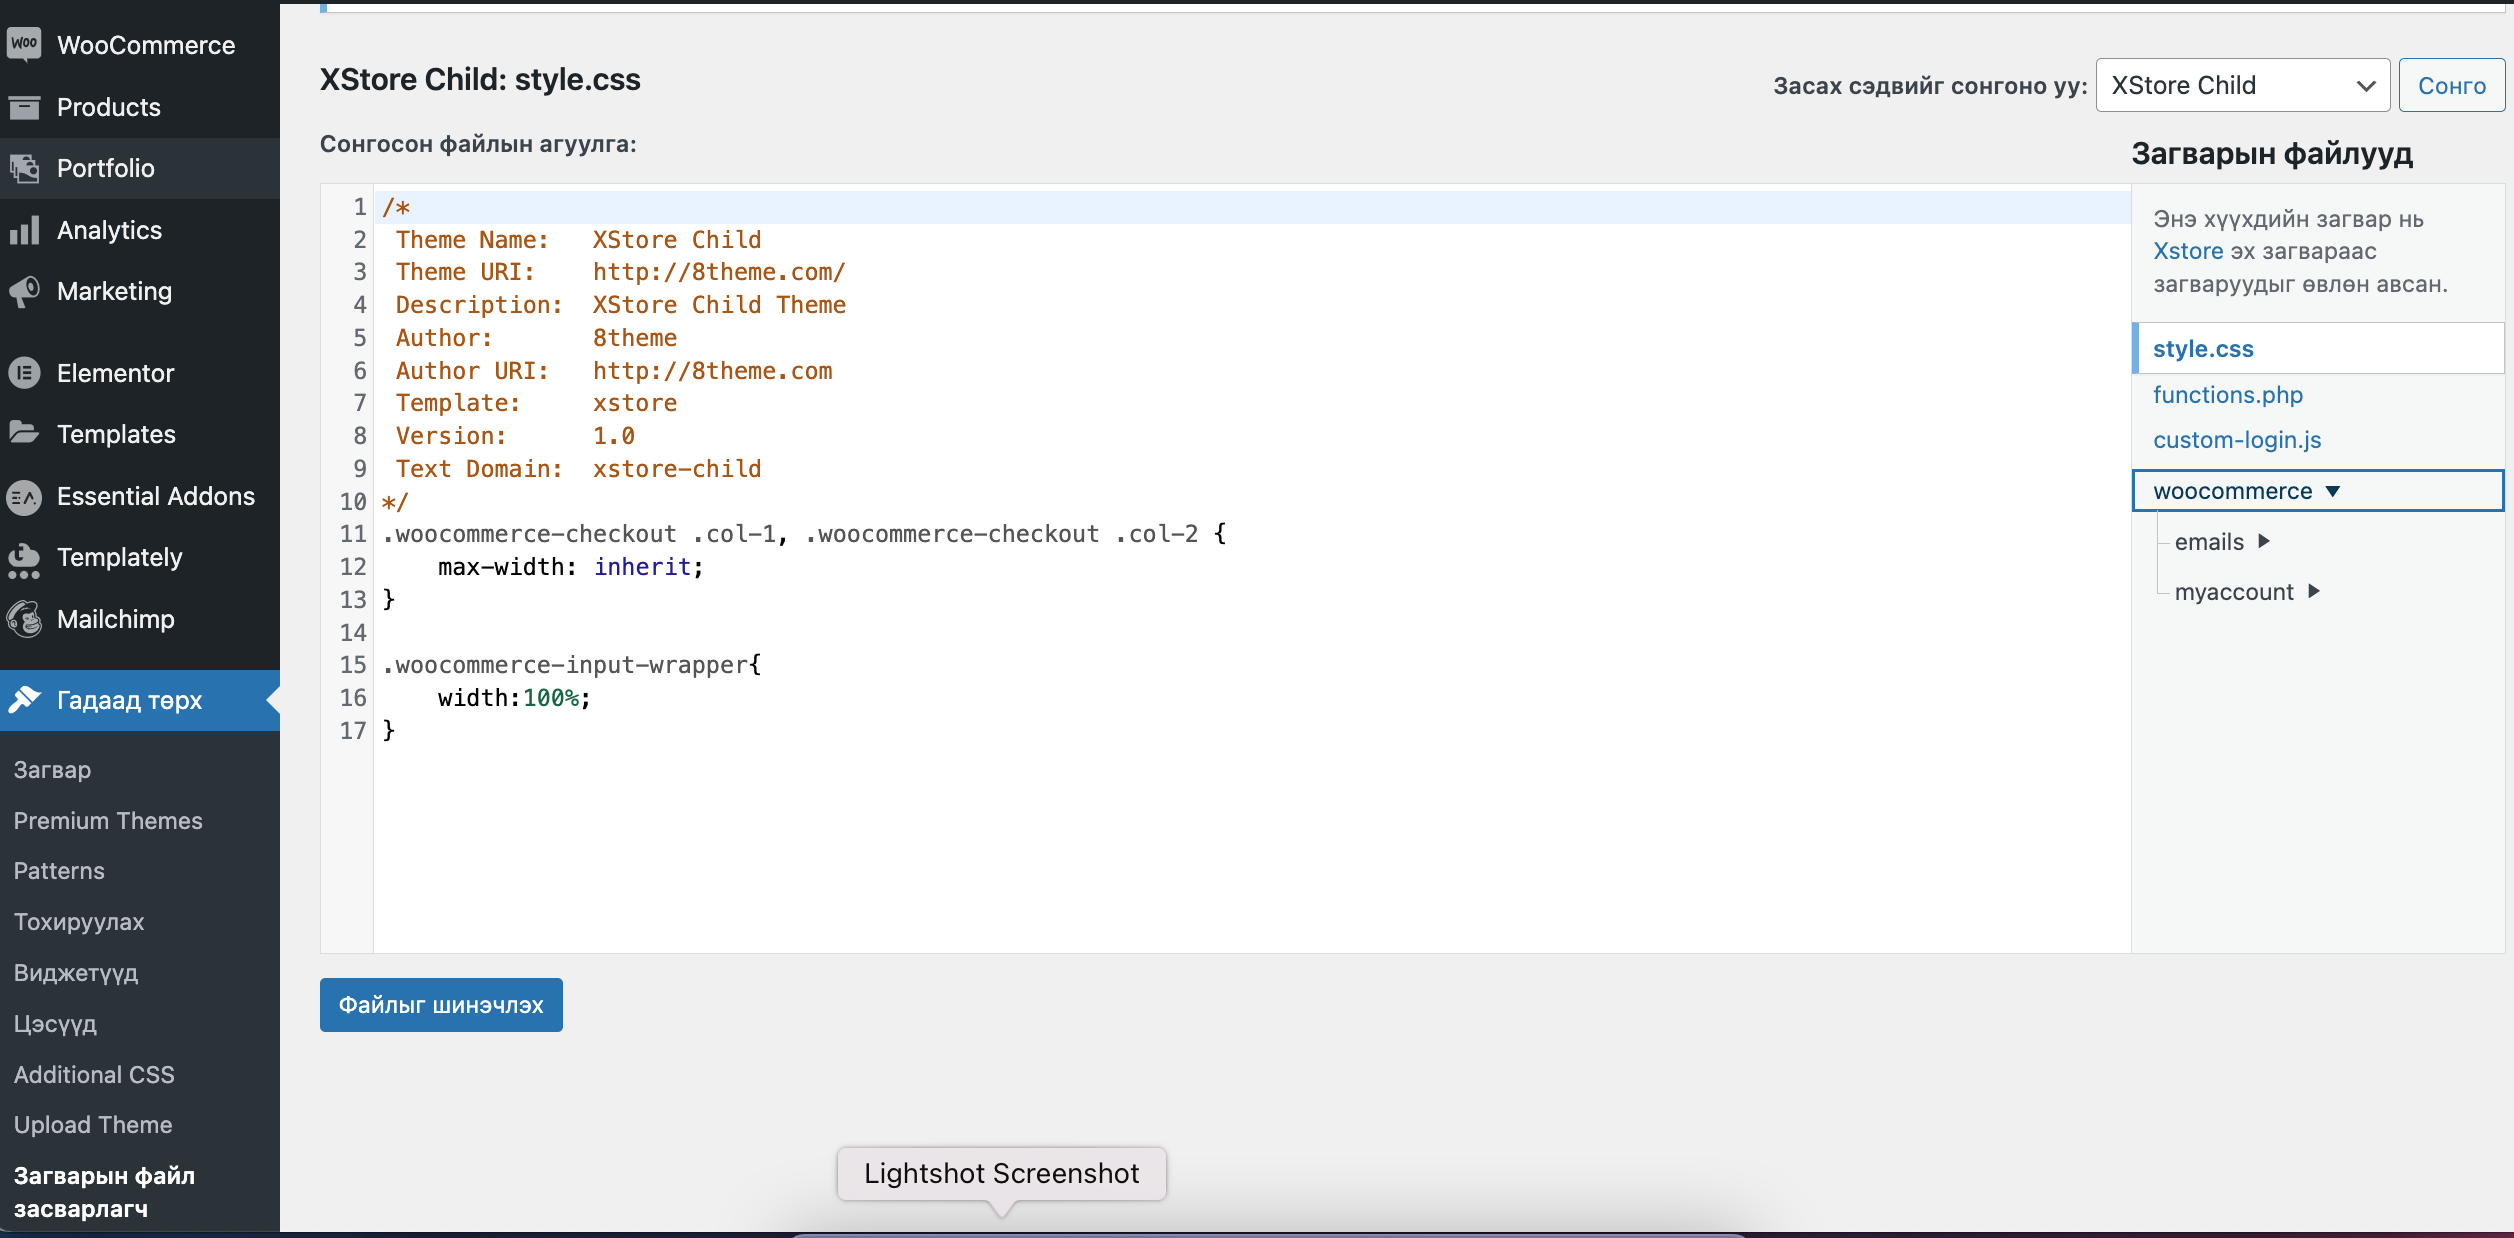Click the Marketing megaphone icon
This screenshot has width=2514, height=1238.
pyautogui.click(x=24, y=291)
